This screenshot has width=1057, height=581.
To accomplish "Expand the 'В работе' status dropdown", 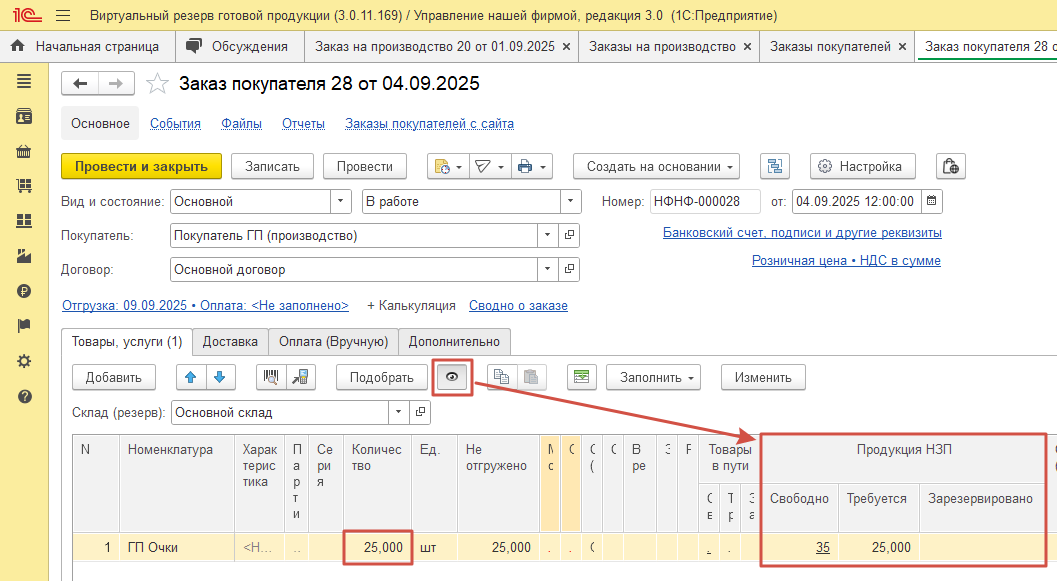I will click(571, 201).
